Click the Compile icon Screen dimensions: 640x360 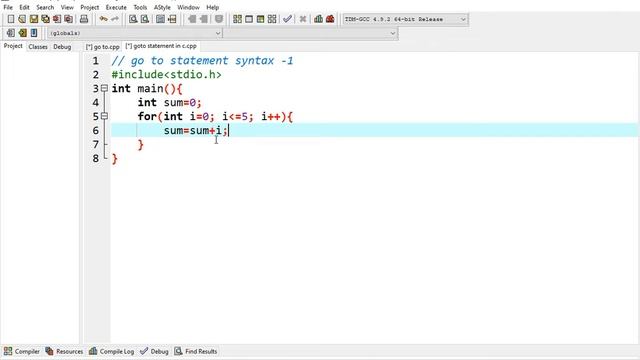(237, 19)
